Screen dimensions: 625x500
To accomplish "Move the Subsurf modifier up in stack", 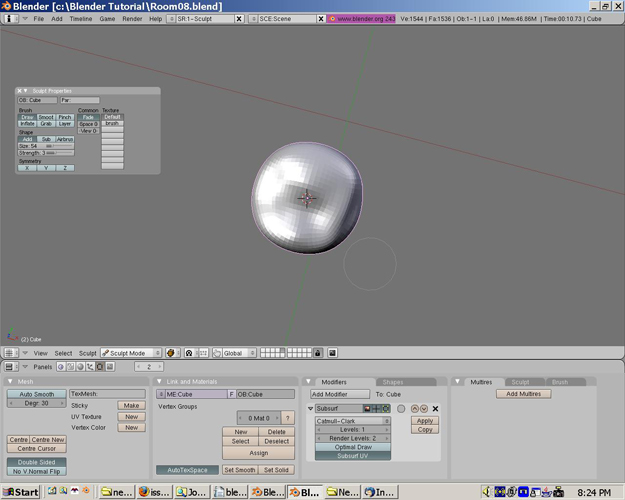I will tap(415, 409).
